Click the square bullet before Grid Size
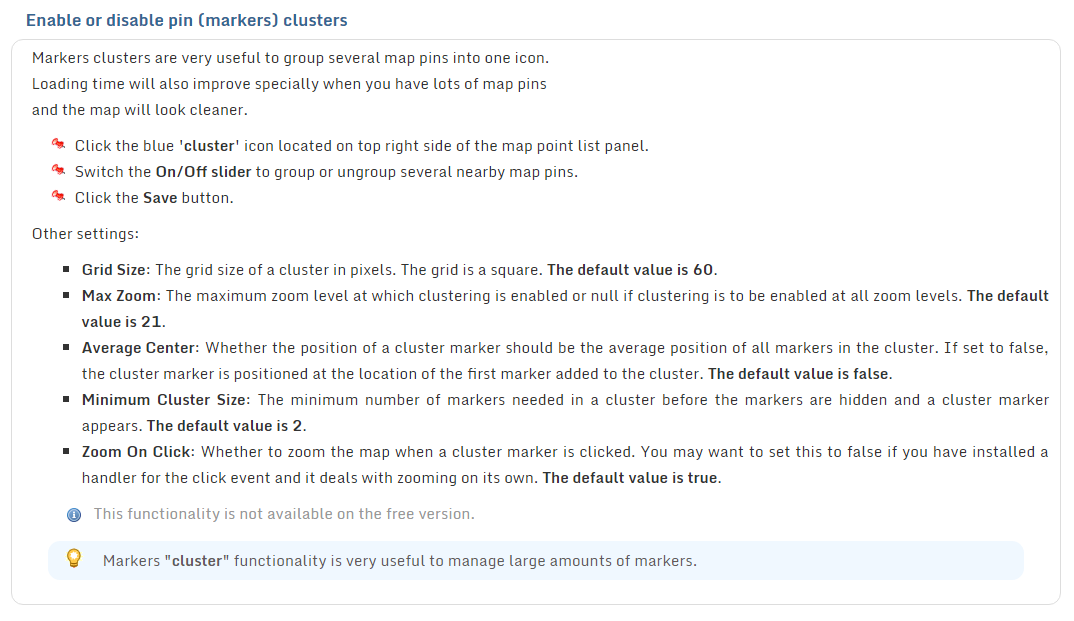Viewport: 1074px width, 621px height. coord(66,269)
